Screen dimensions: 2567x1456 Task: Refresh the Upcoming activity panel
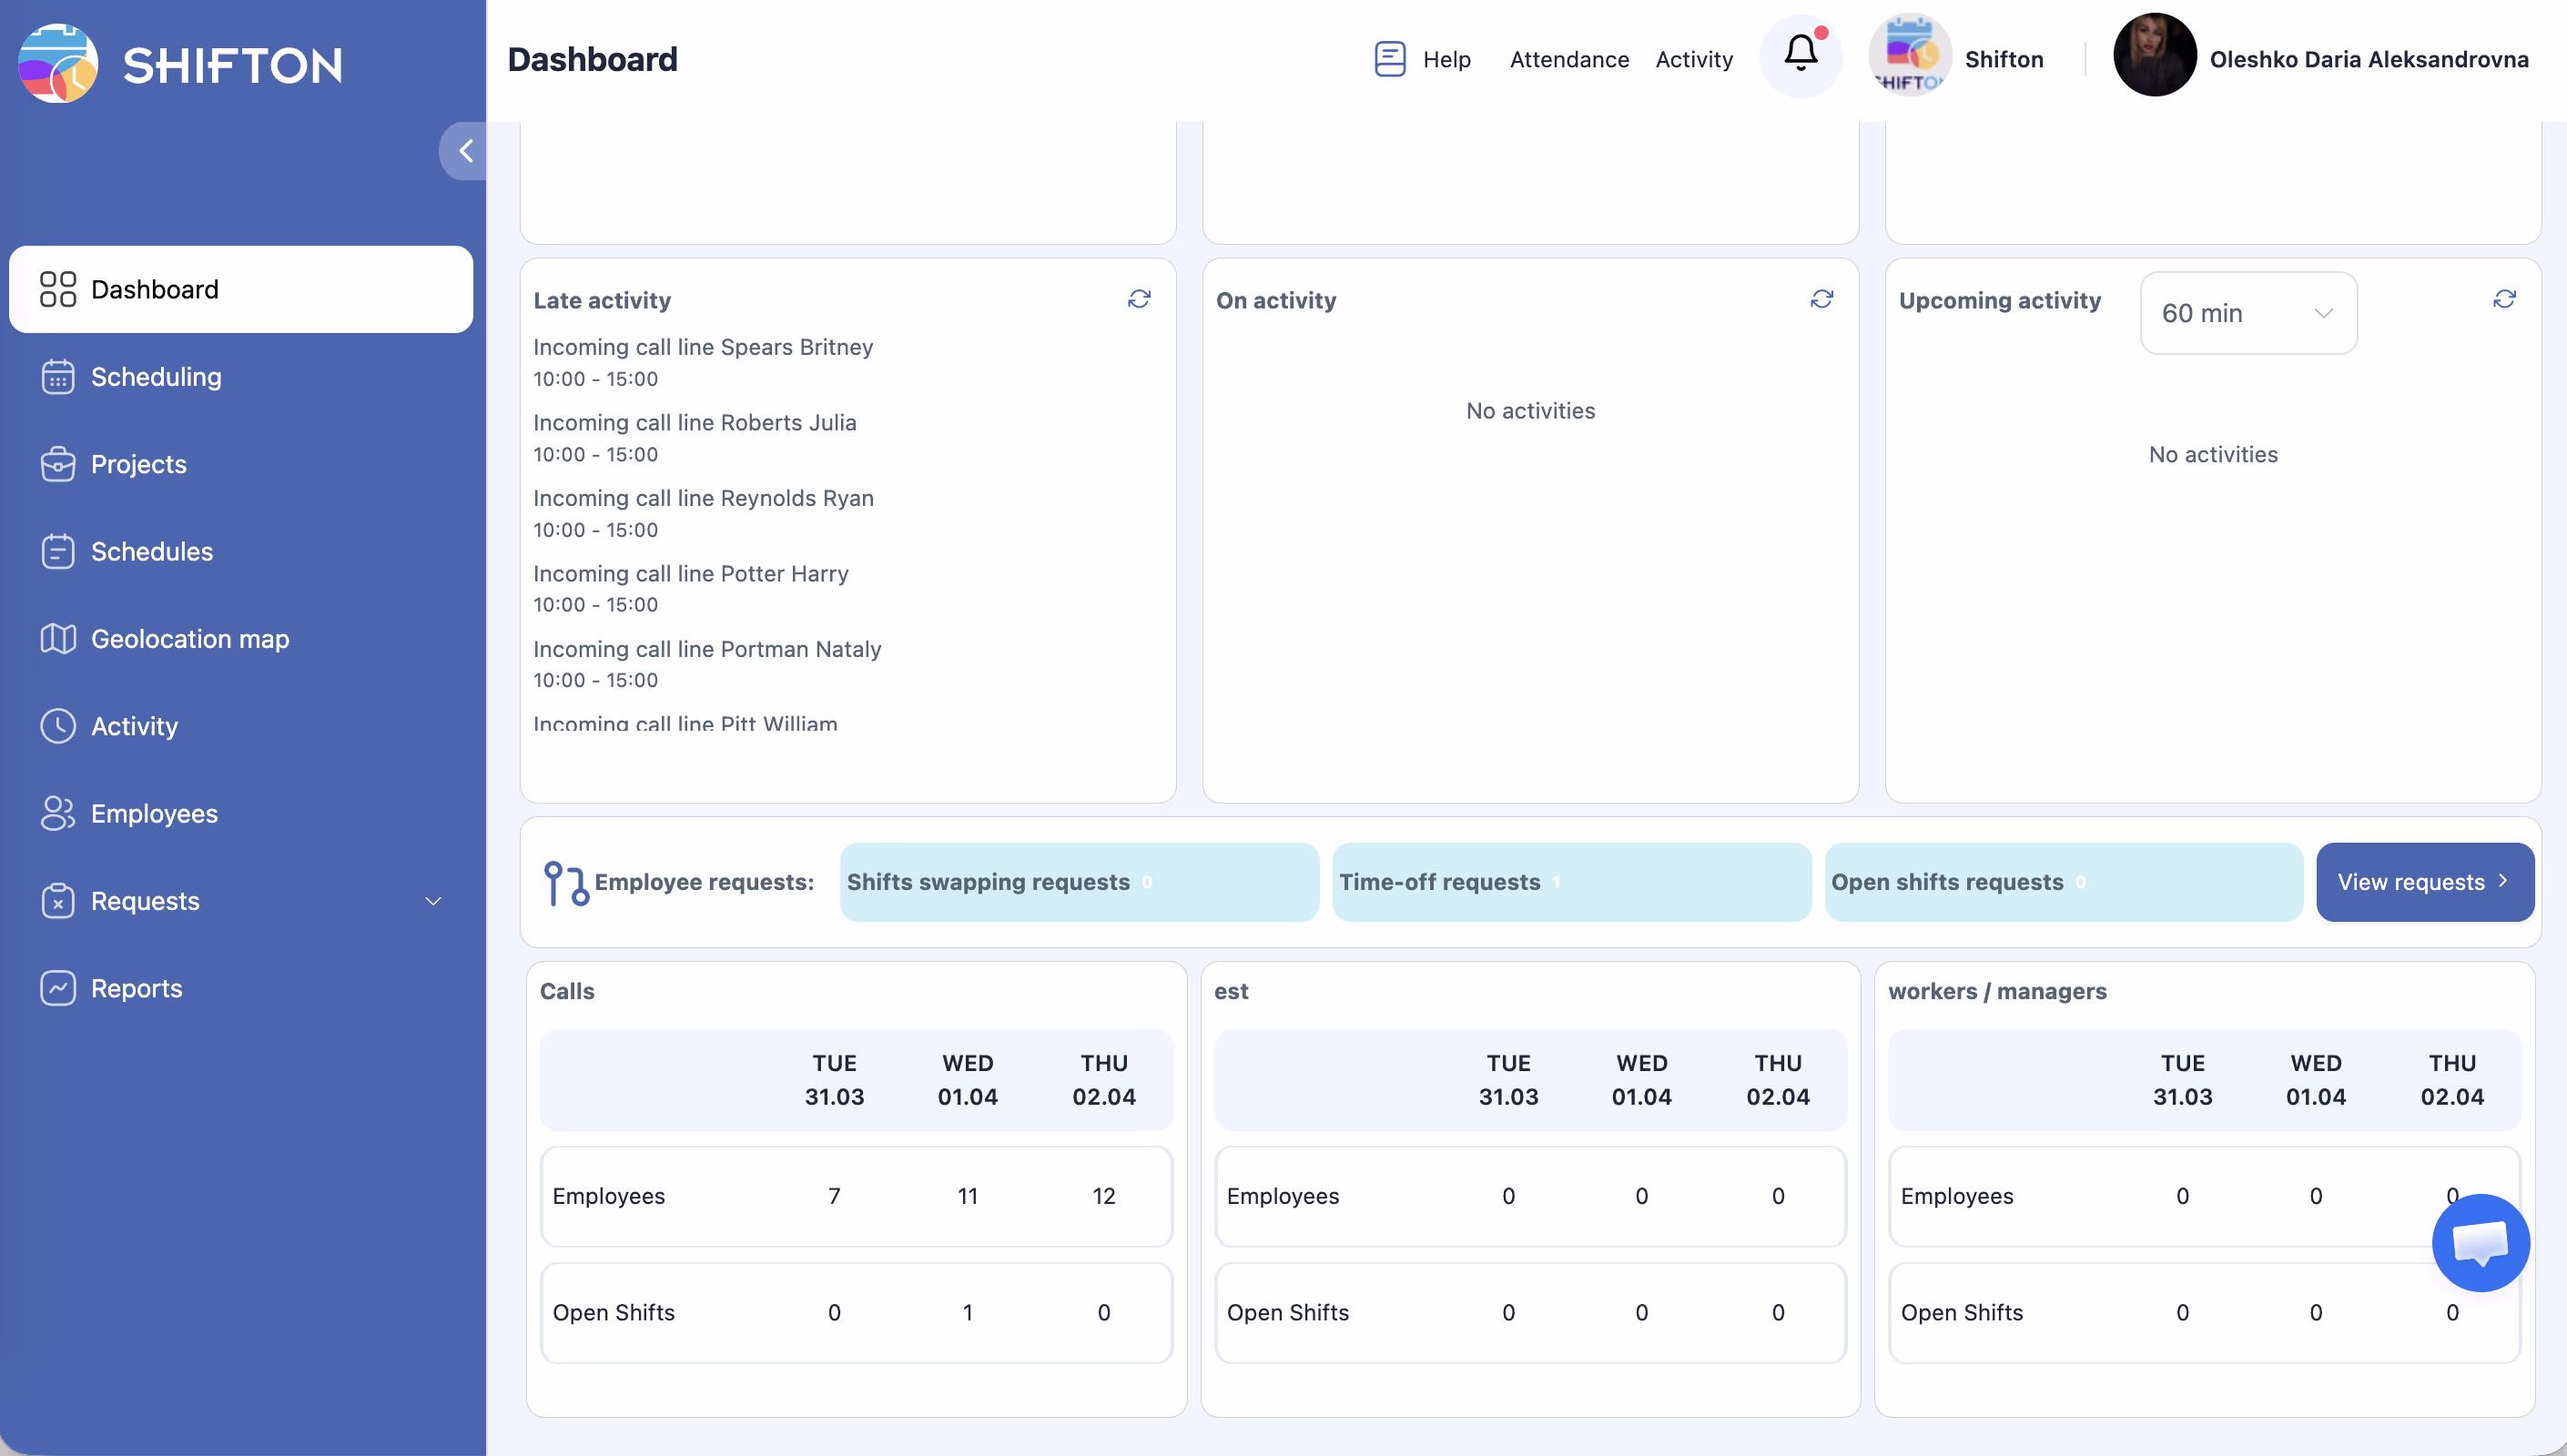[2503, 299]
